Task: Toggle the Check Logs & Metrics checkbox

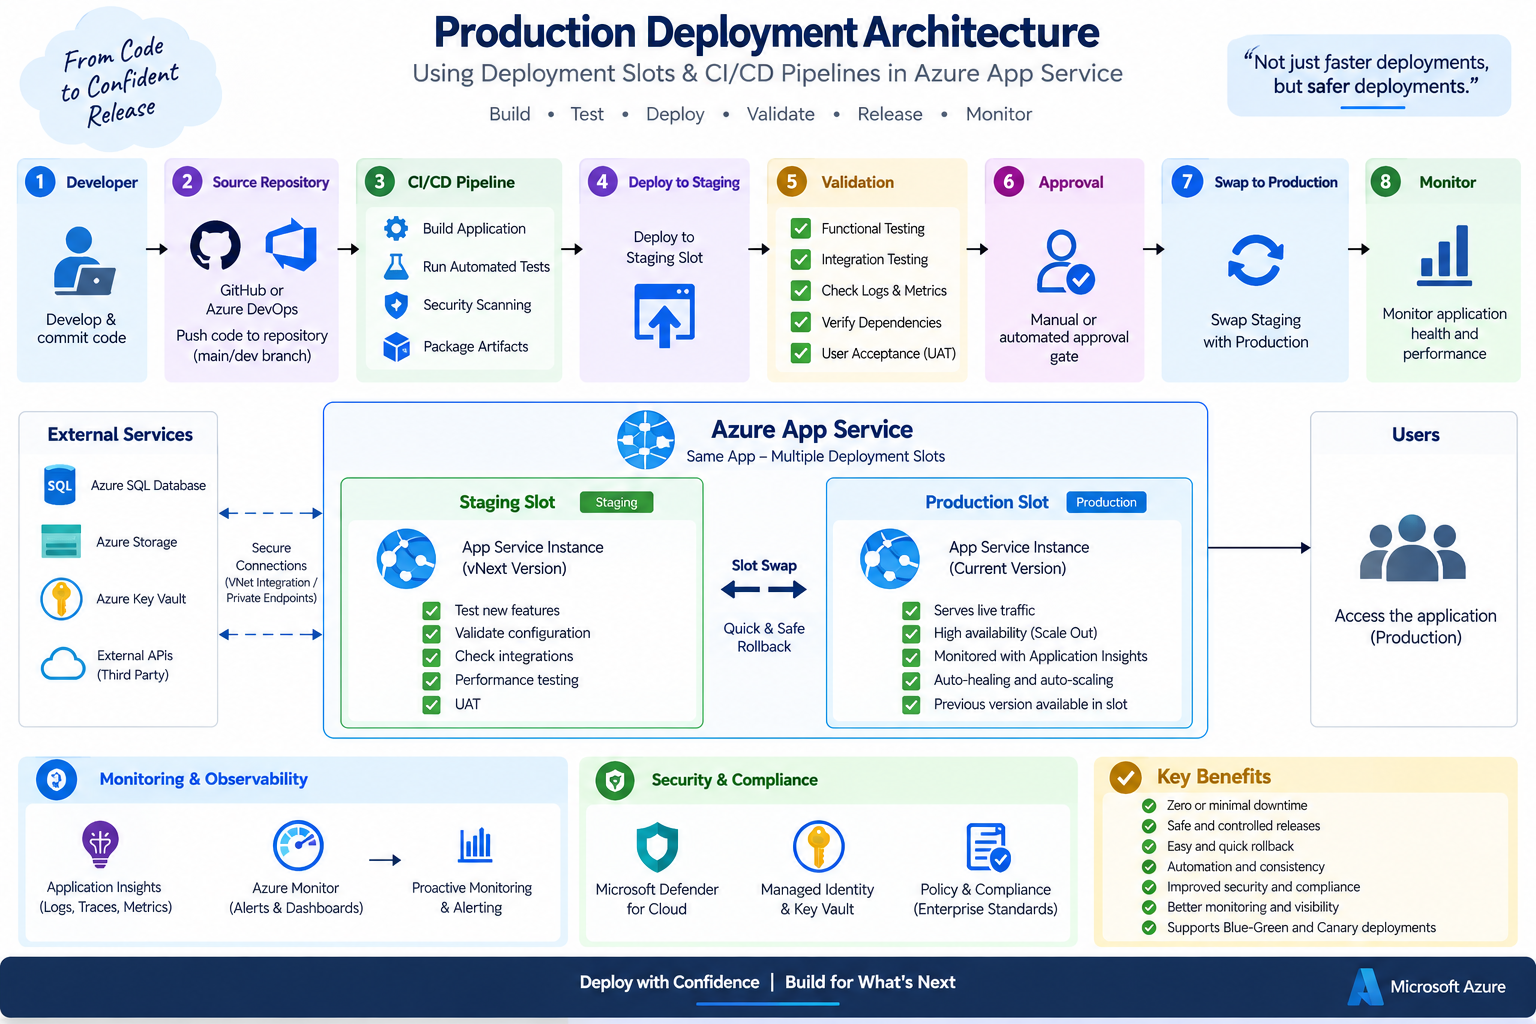Action: coord(801,290)
